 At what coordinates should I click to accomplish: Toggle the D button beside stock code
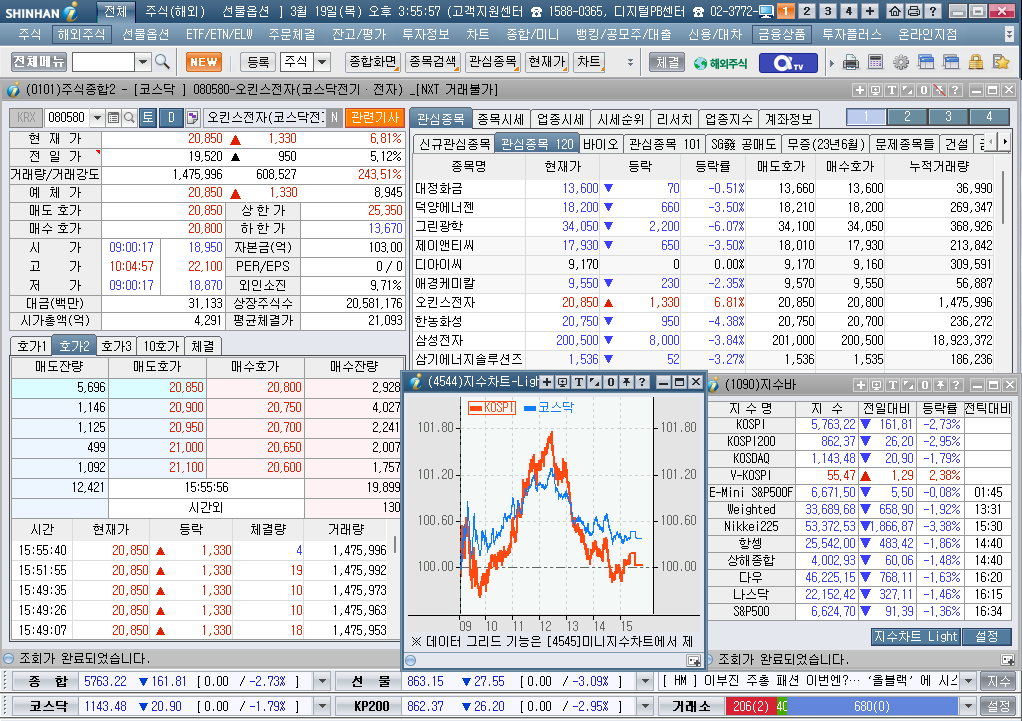point(171,117)
